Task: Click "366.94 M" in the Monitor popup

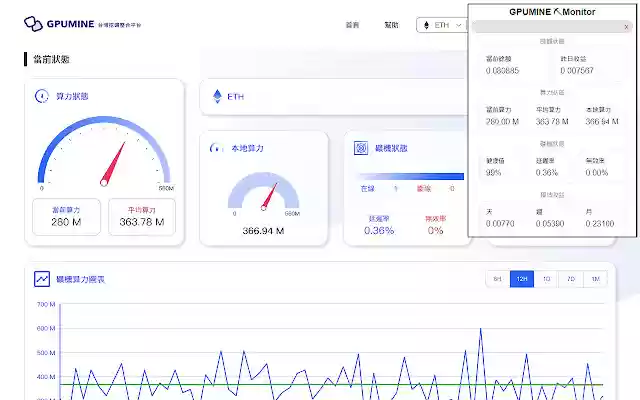Action: click(x=602, y=122)
